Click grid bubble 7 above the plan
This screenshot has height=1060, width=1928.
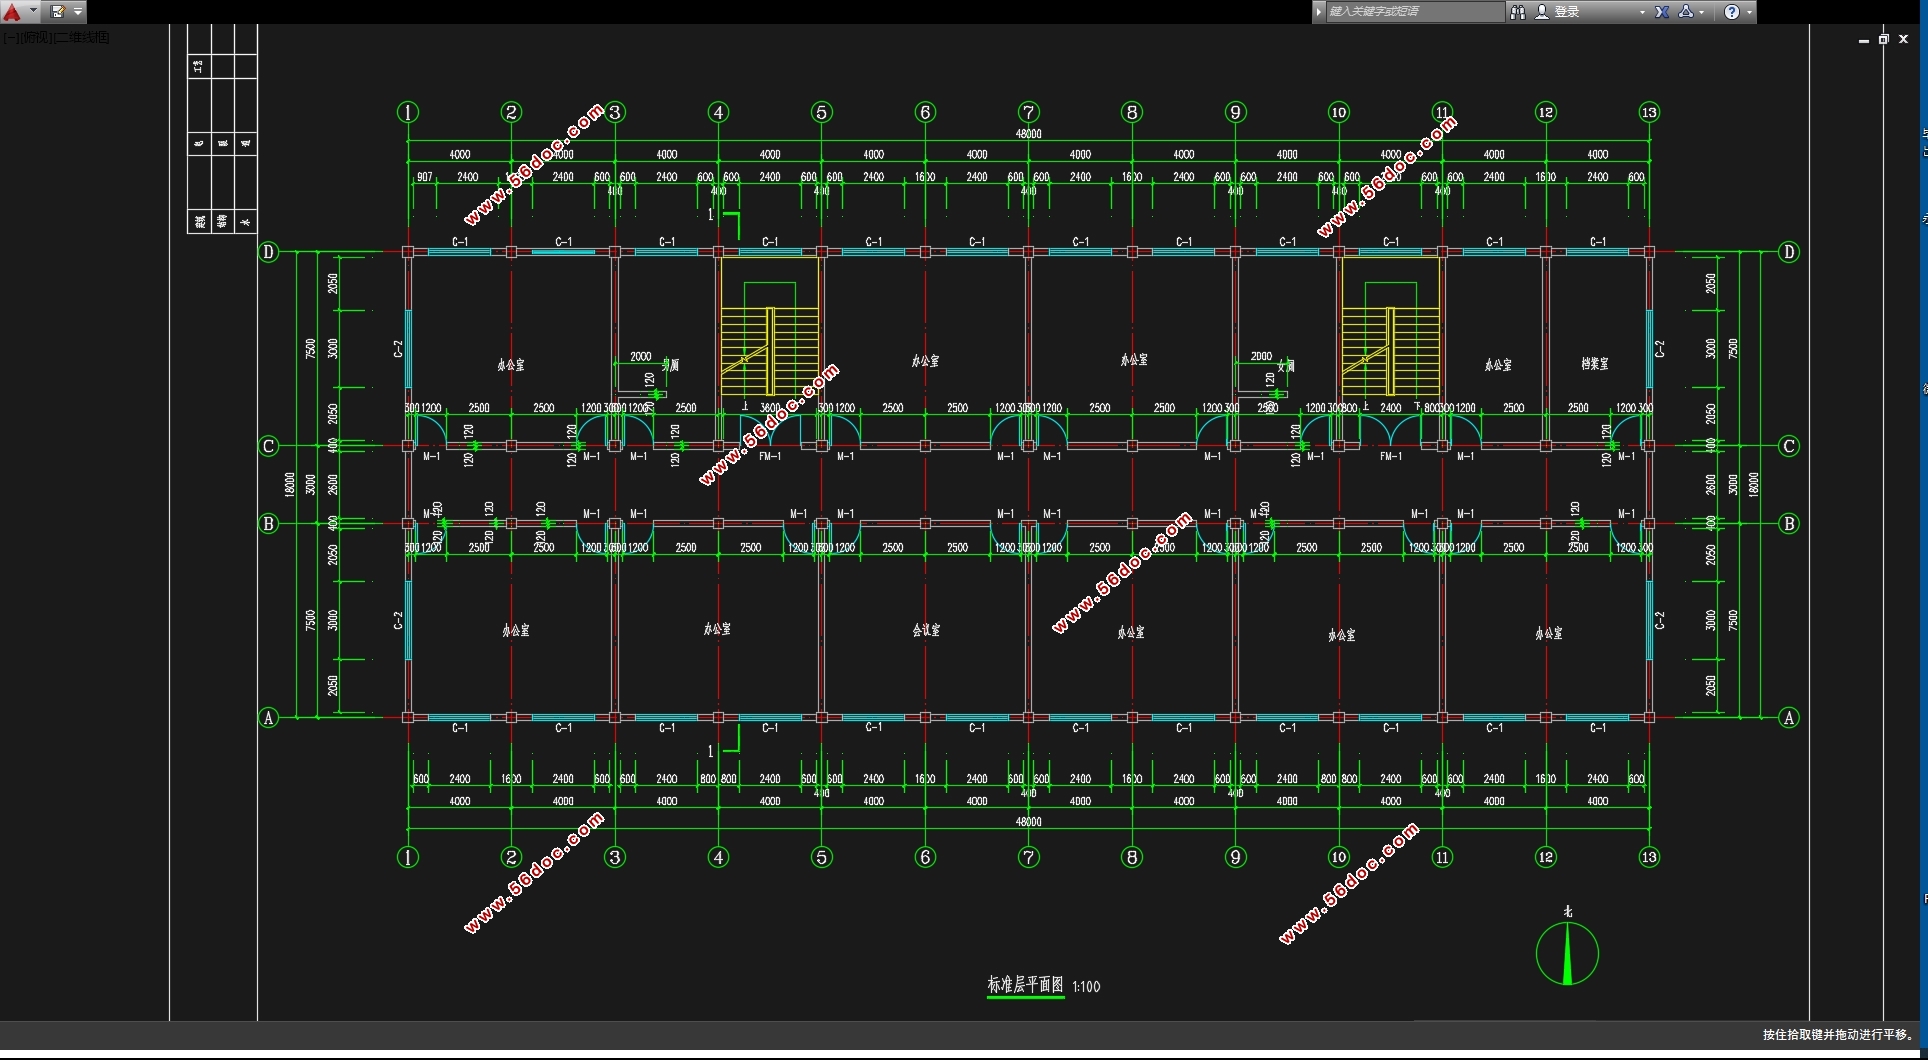pyautogui.click(x=1028, y=112)
